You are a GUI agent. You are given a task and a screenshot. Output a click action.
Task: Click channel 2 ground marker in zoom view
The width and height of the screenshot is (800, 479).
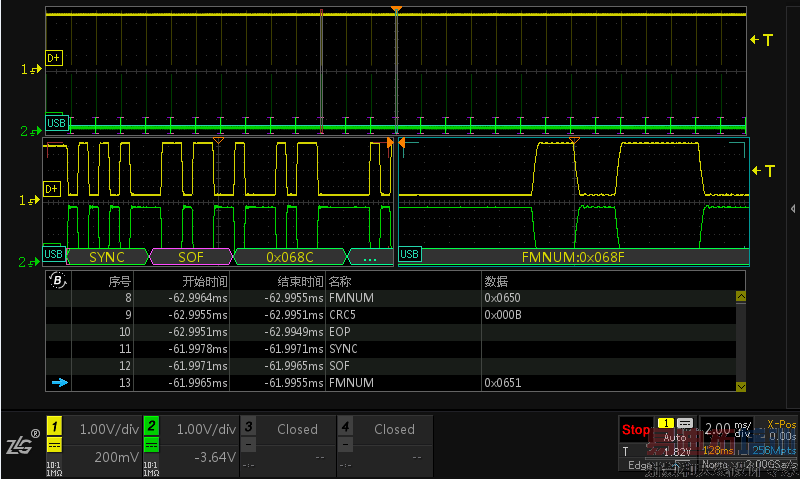click(29, 262)
